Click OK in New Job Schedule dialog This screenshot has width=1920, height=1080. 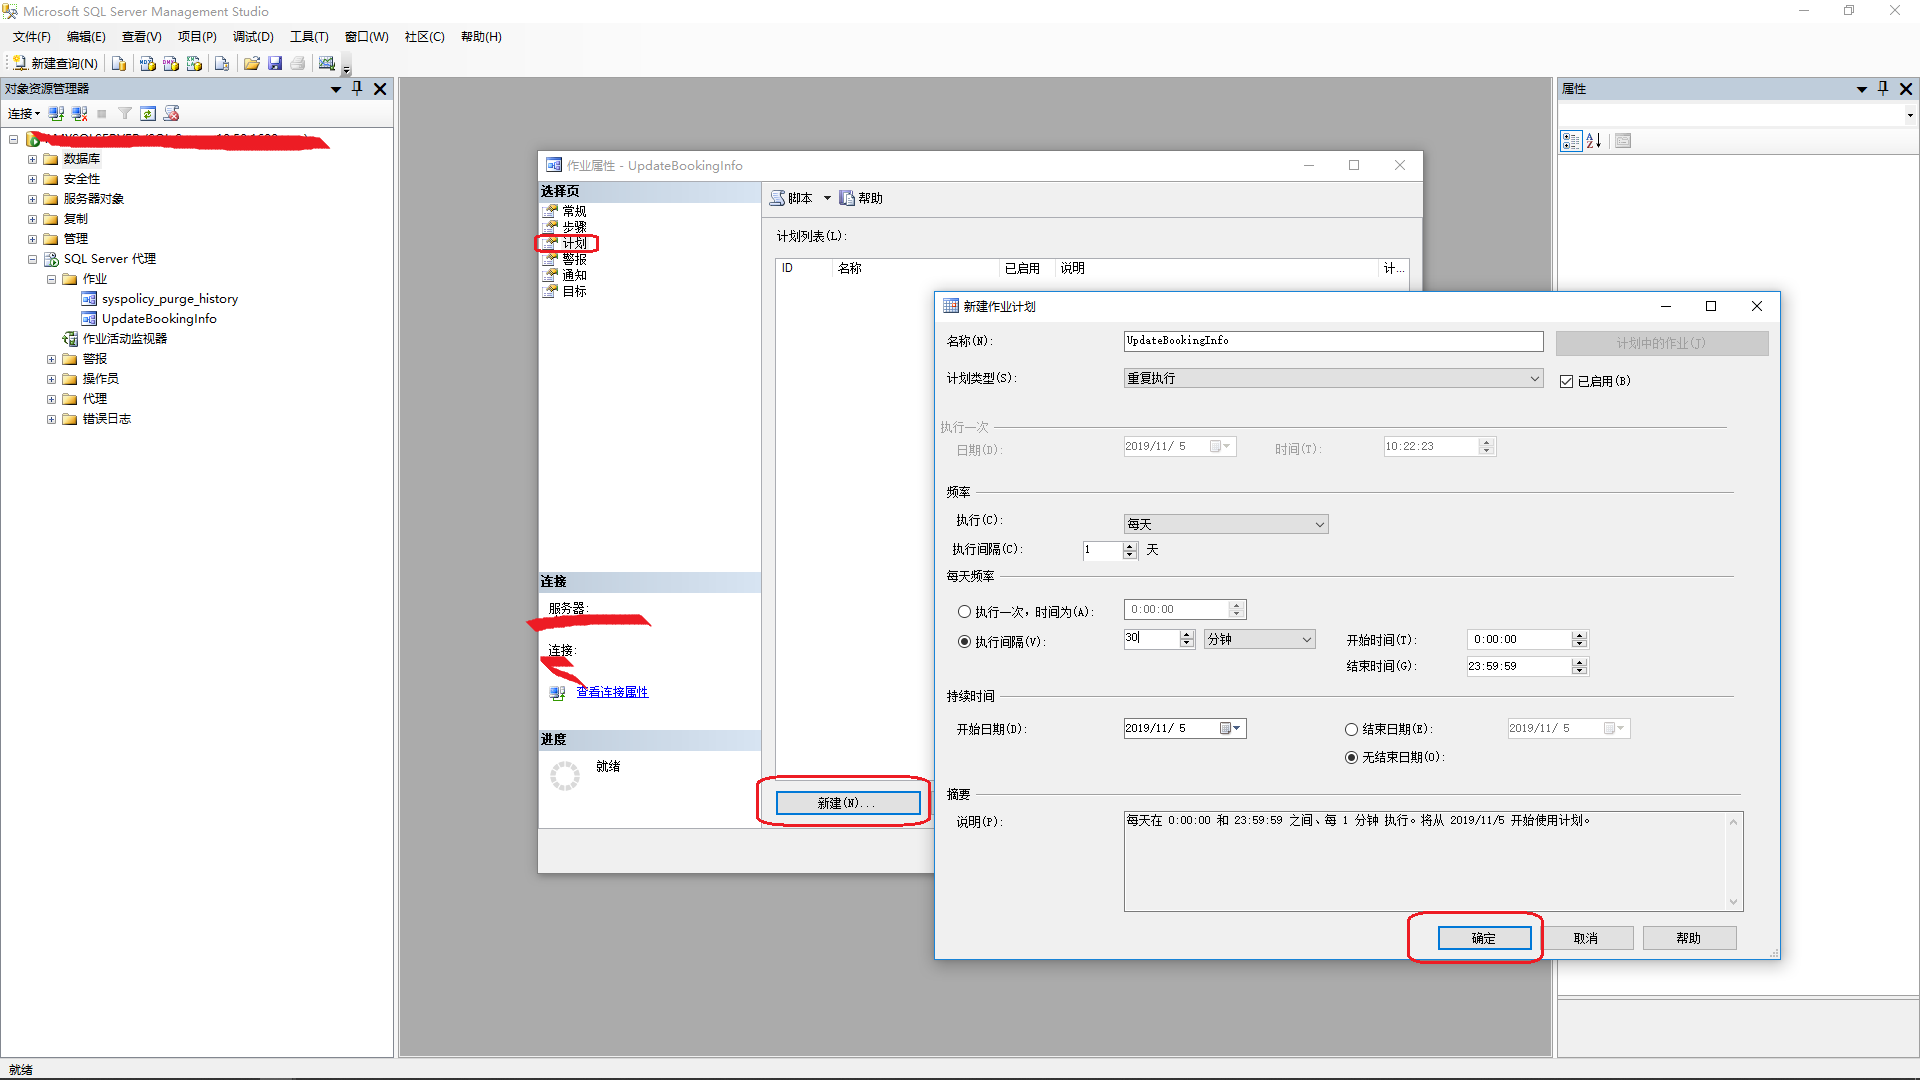[1484, 938]
